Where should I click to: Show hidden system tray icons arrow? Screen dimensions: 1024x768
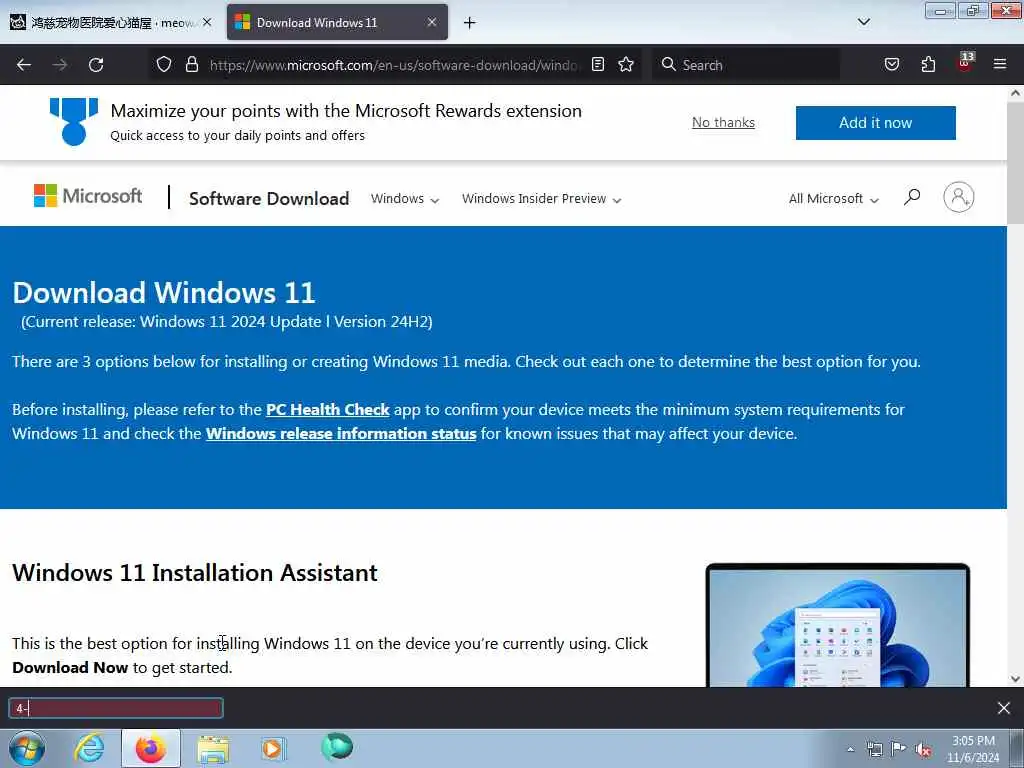pyautogui.click(x=850, y=749)
